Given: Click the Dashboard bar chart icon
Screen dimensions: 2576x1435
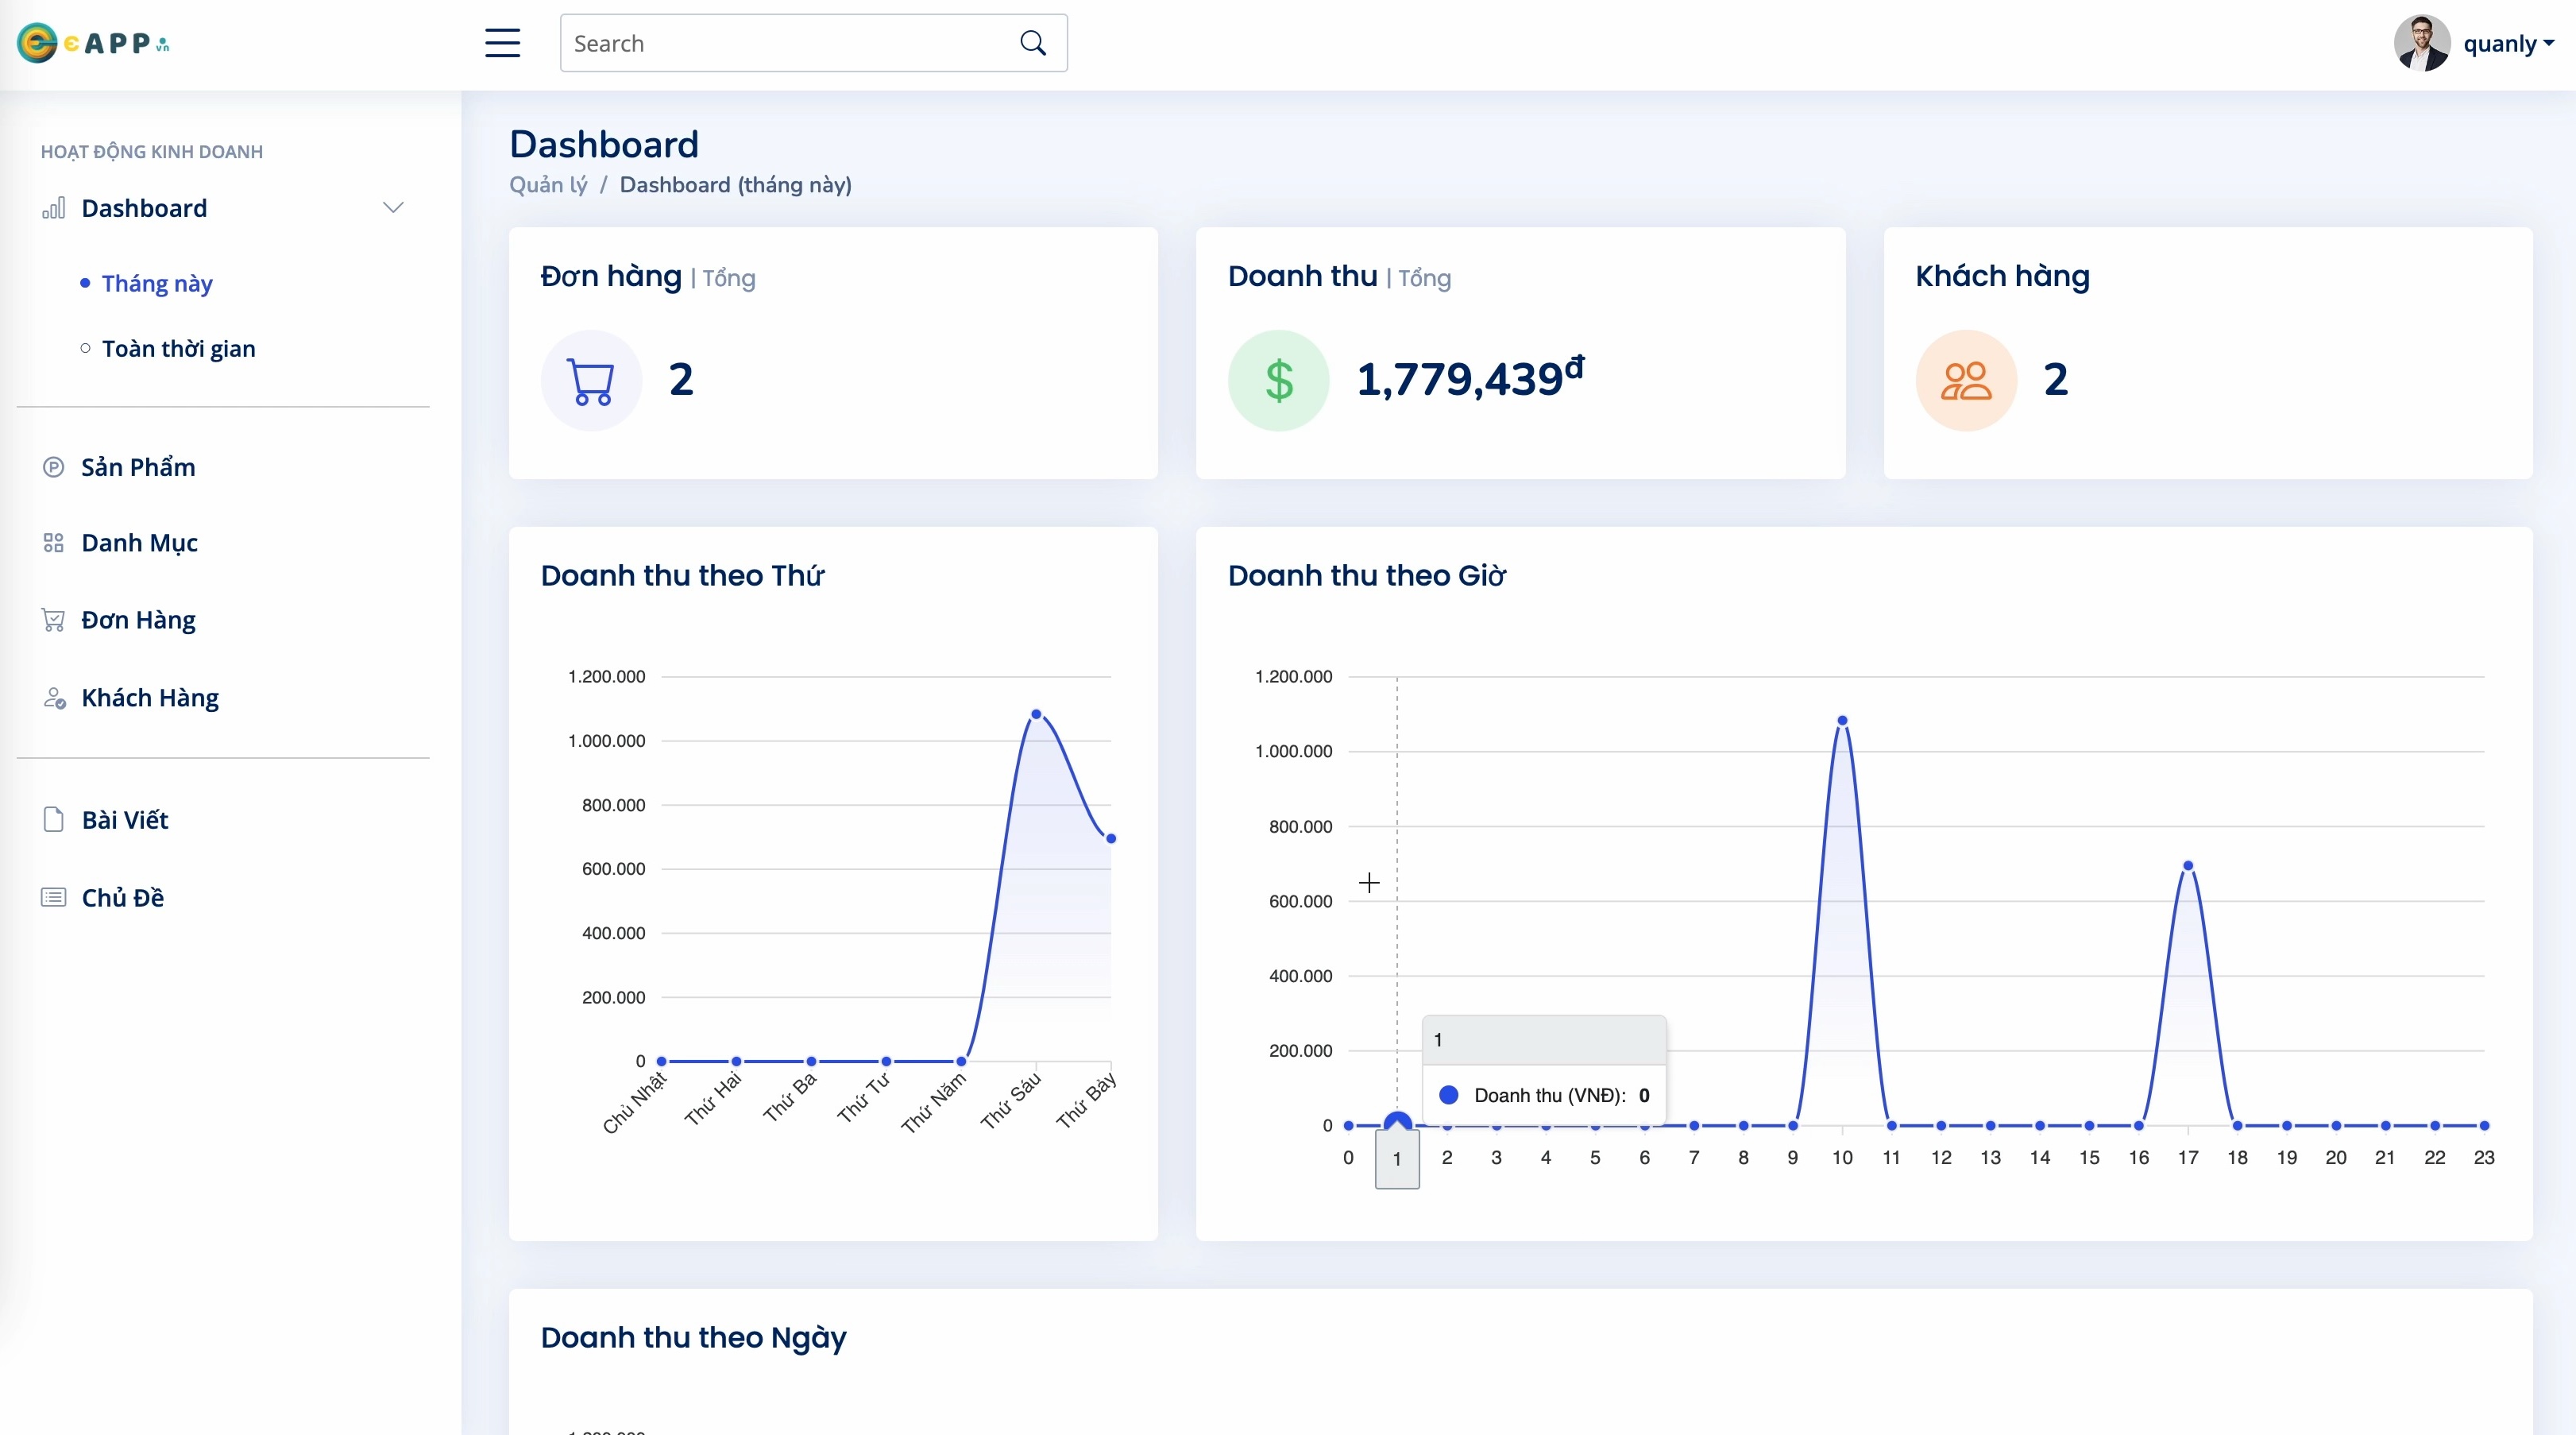Looking at the screenshot, I should tap(54, 208).
